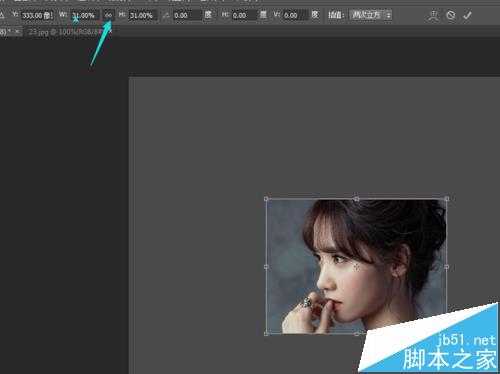Image resolution: width=500 pixels, height=374 pixels.
Task: Click the right-middle transform handle
Action: 447,267
